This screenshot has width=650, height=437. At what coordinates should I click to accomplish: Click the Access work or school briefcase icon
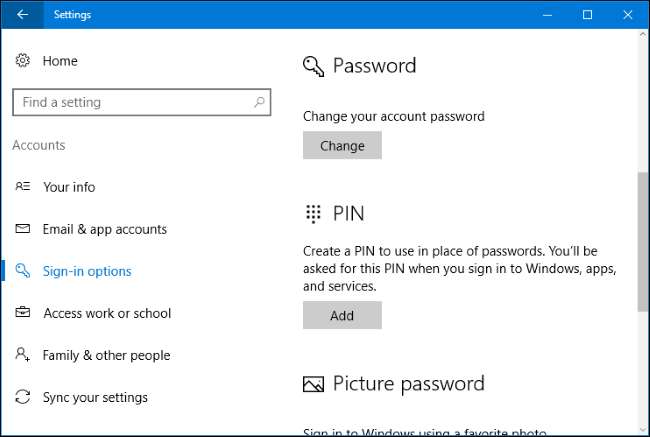pos(23,313)
